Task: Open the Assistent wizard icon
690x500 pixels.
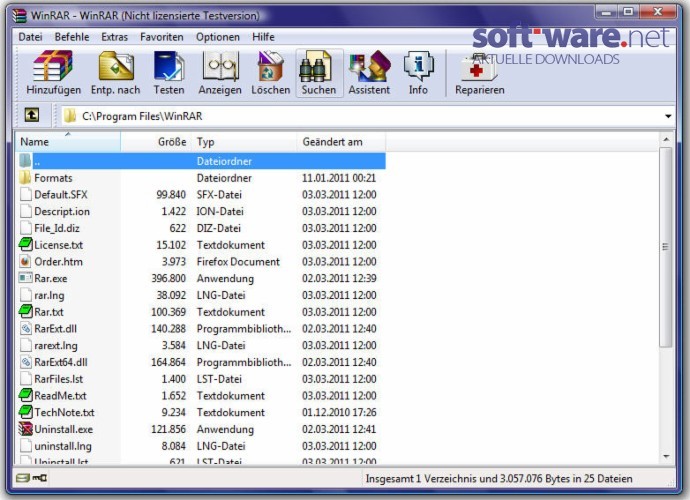Action: click(369, 66)
